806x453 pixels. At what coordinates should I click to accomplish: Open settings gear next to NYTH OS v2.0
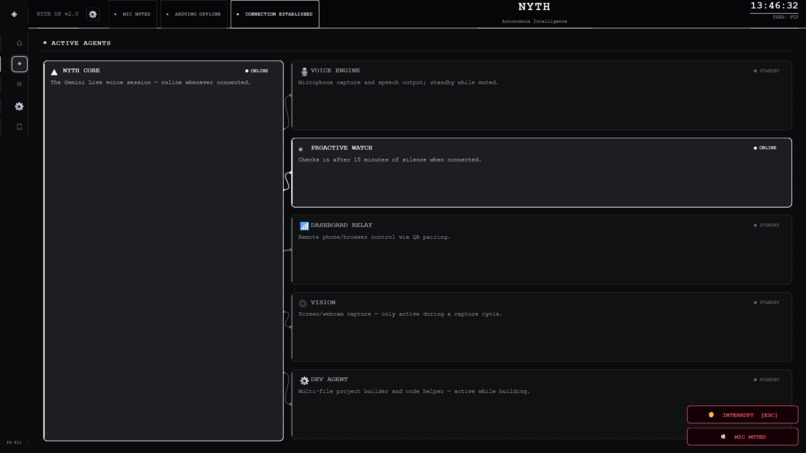93,14
